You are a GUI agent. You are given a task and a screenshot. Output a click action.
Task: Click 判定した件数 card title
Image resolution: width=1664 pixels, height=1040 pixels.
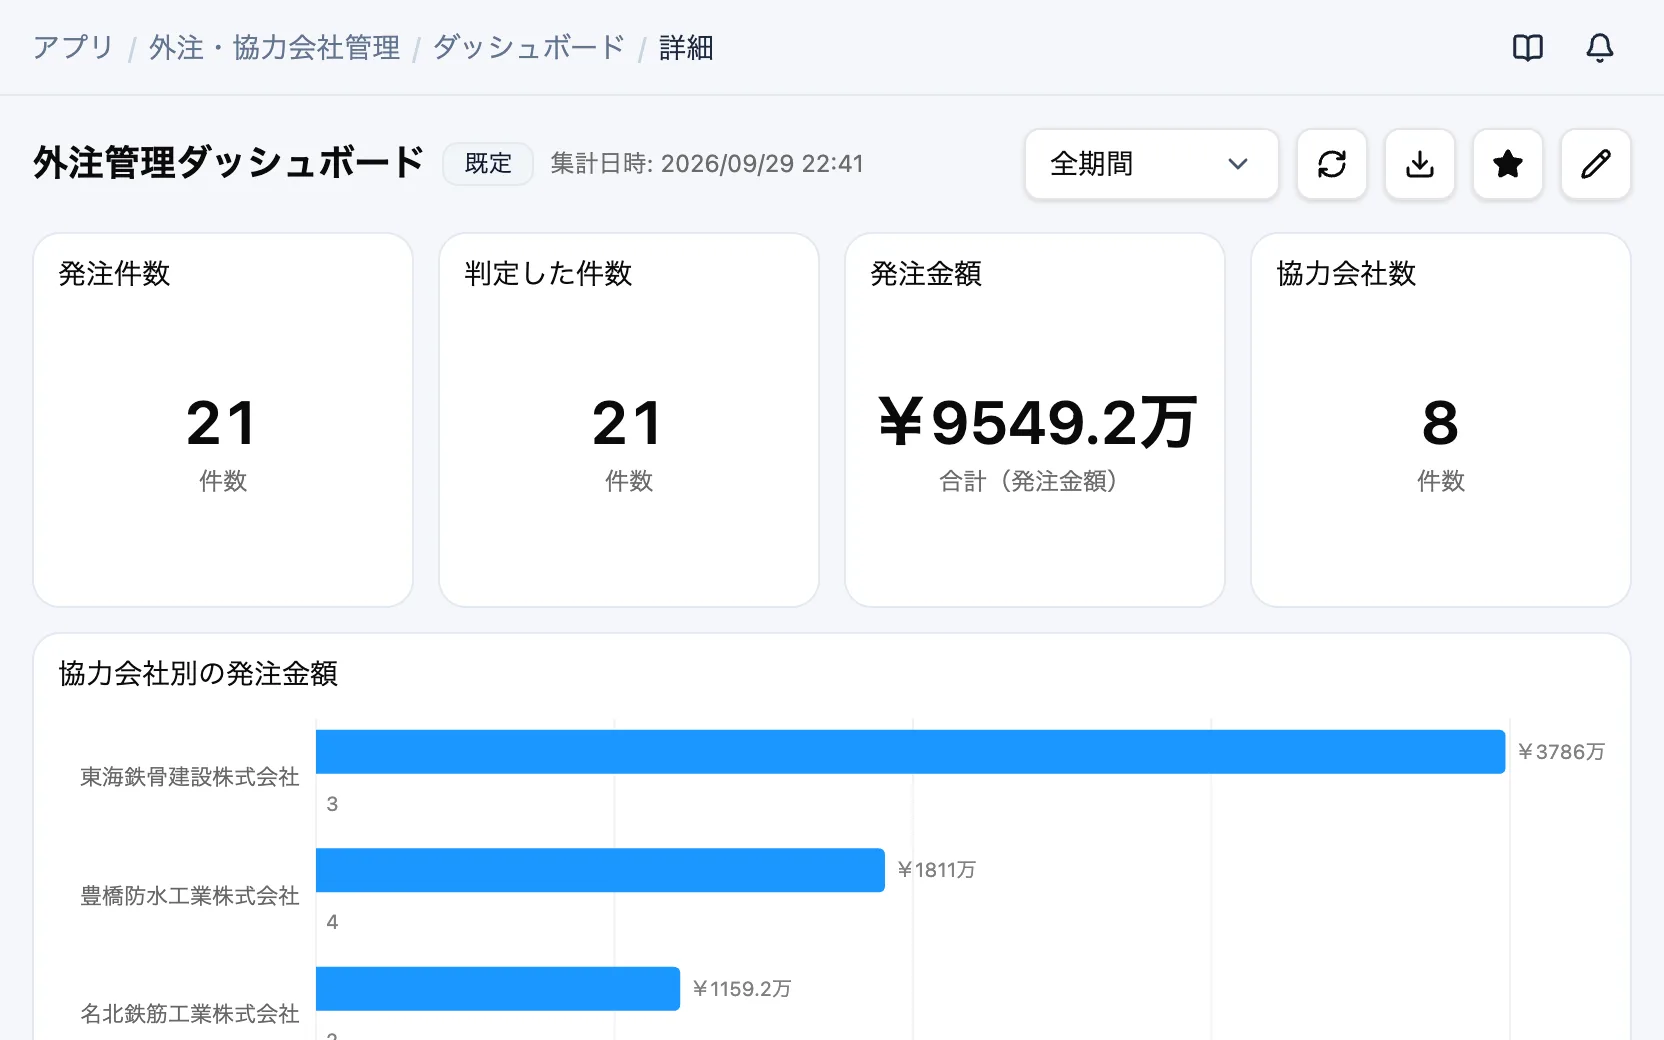tap(548, 273)
